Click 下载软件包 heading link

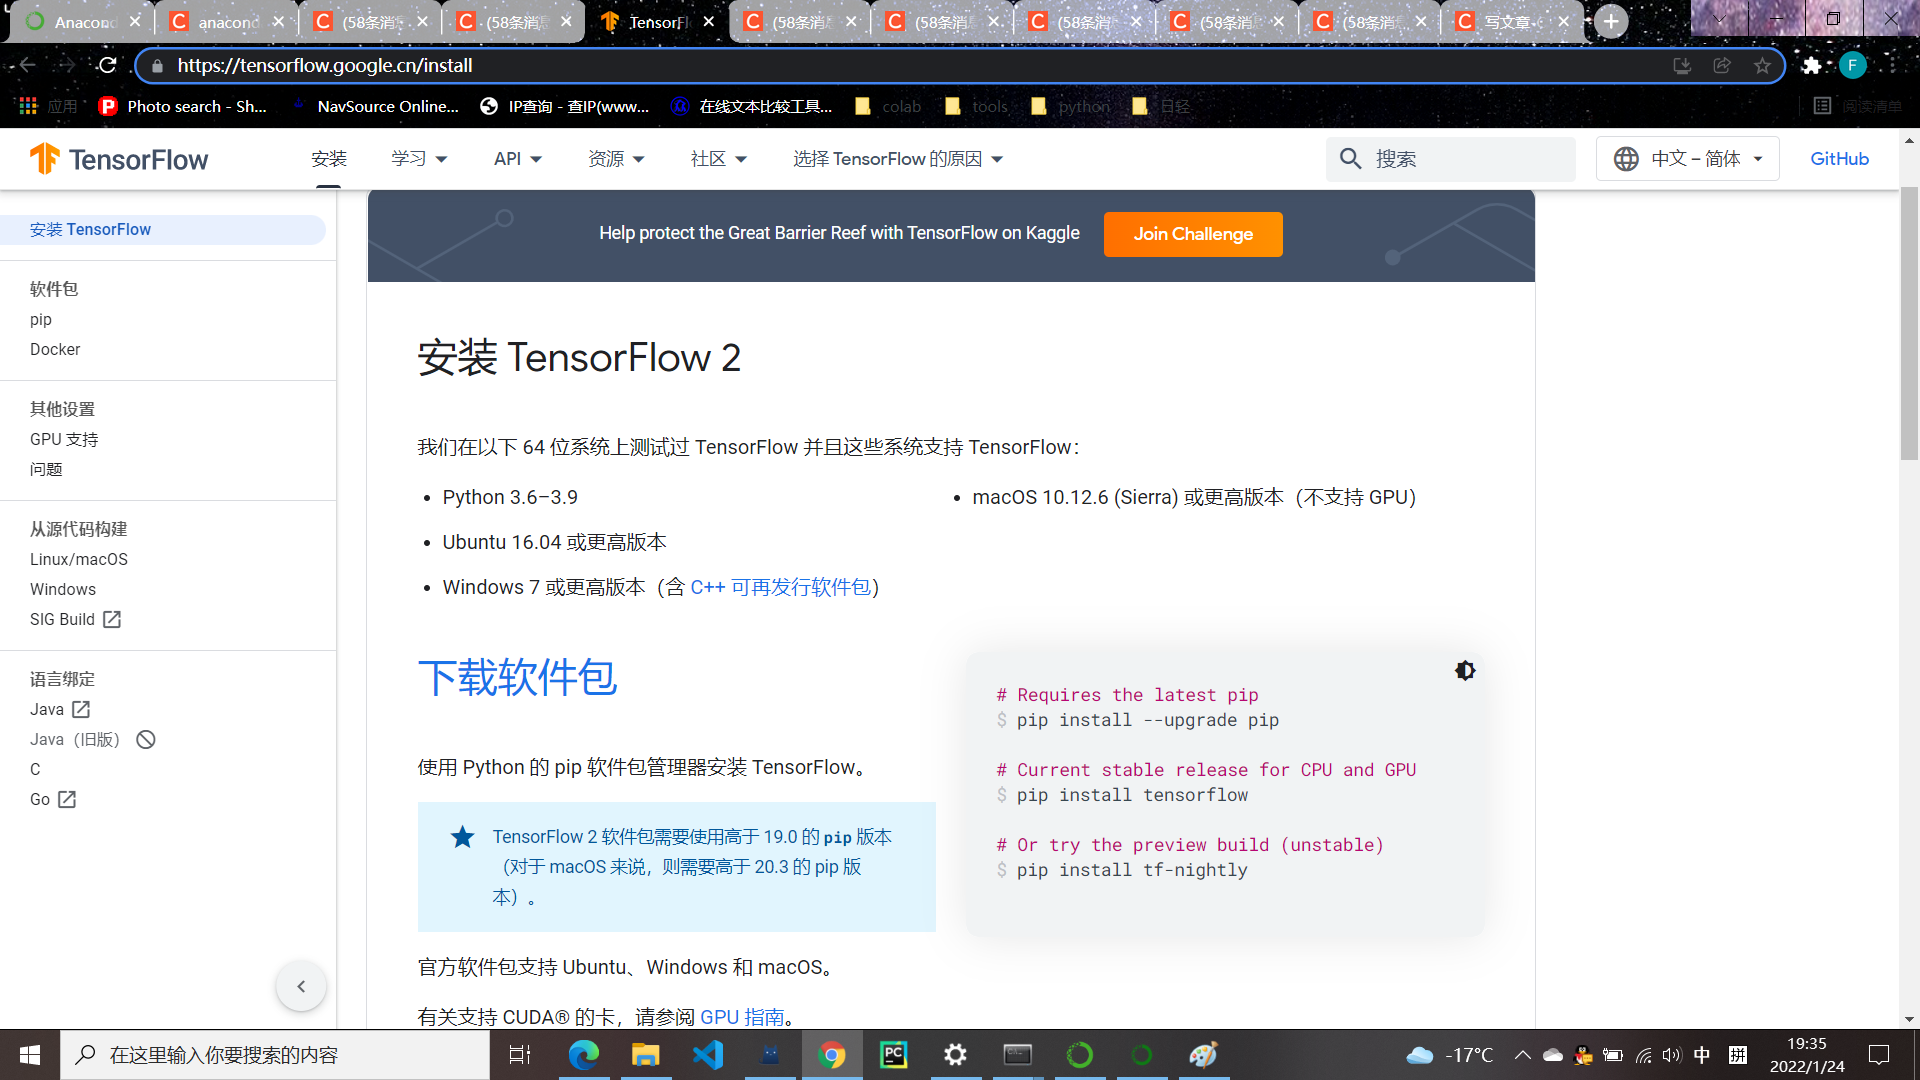517,678
